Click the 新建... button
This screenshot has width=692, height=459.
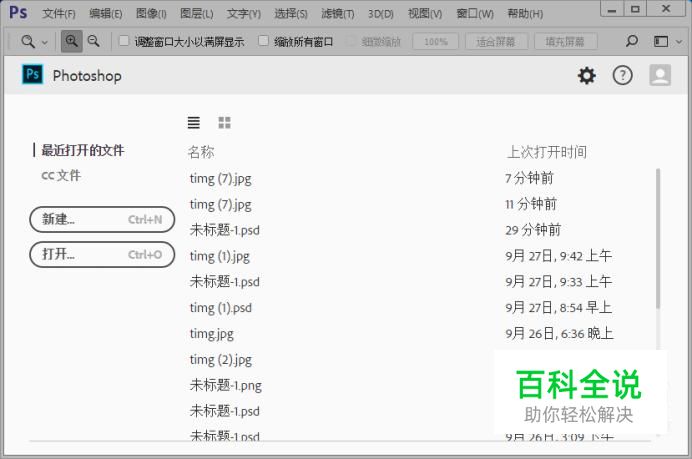click(102, 219)
